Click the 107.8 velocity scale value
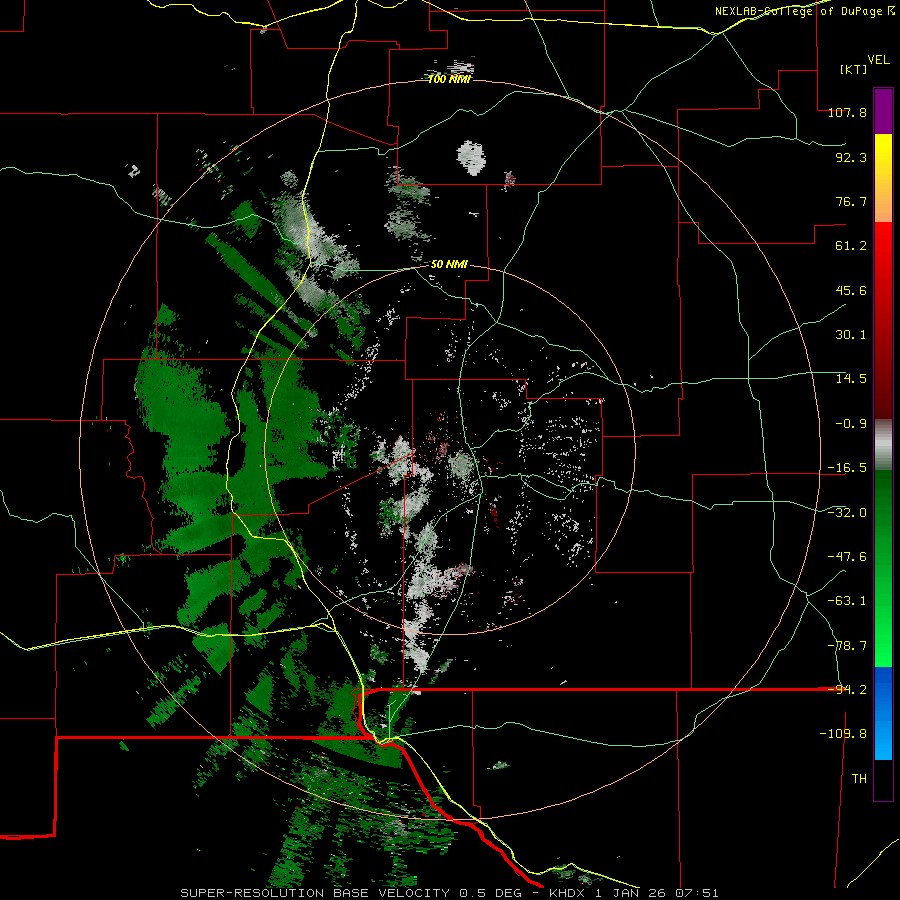Viewport: 900px width, 900px height. pyautogui.click(x=847, y=112)
